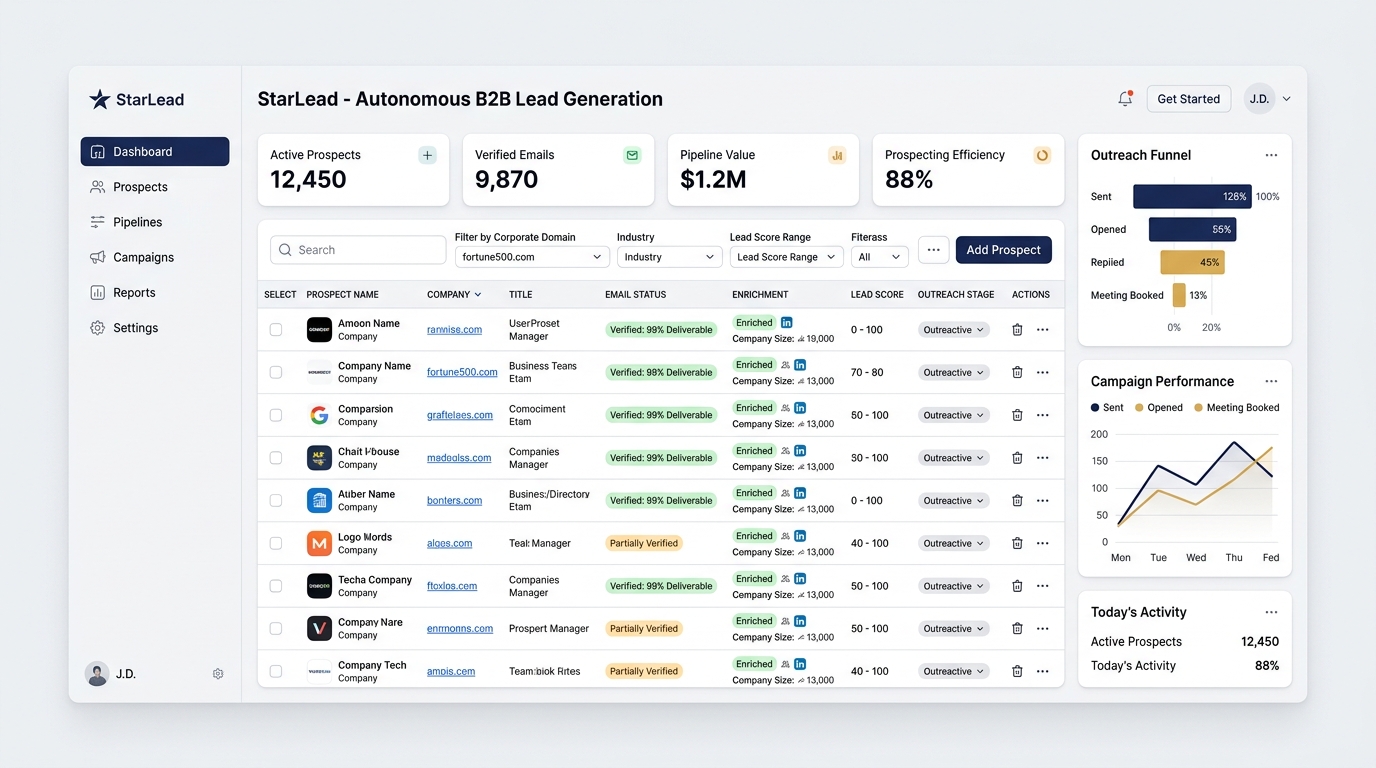Click the mail icon on Verified Emails card
The width and height of the screenshot is (1376, 768).
click(632, 155)
